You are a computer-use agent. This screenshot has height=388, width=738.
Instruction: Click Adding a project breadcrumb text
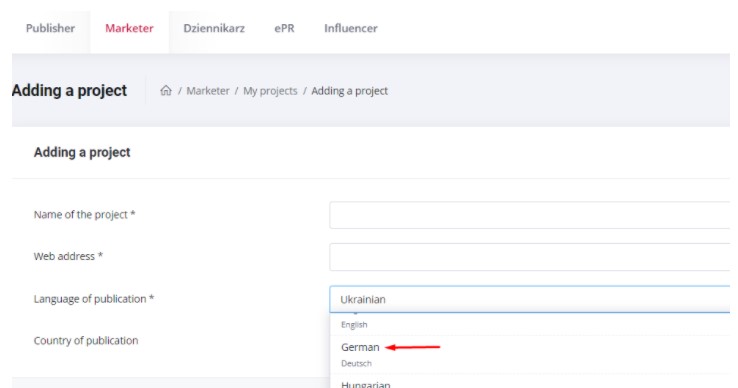click(349, 91)
